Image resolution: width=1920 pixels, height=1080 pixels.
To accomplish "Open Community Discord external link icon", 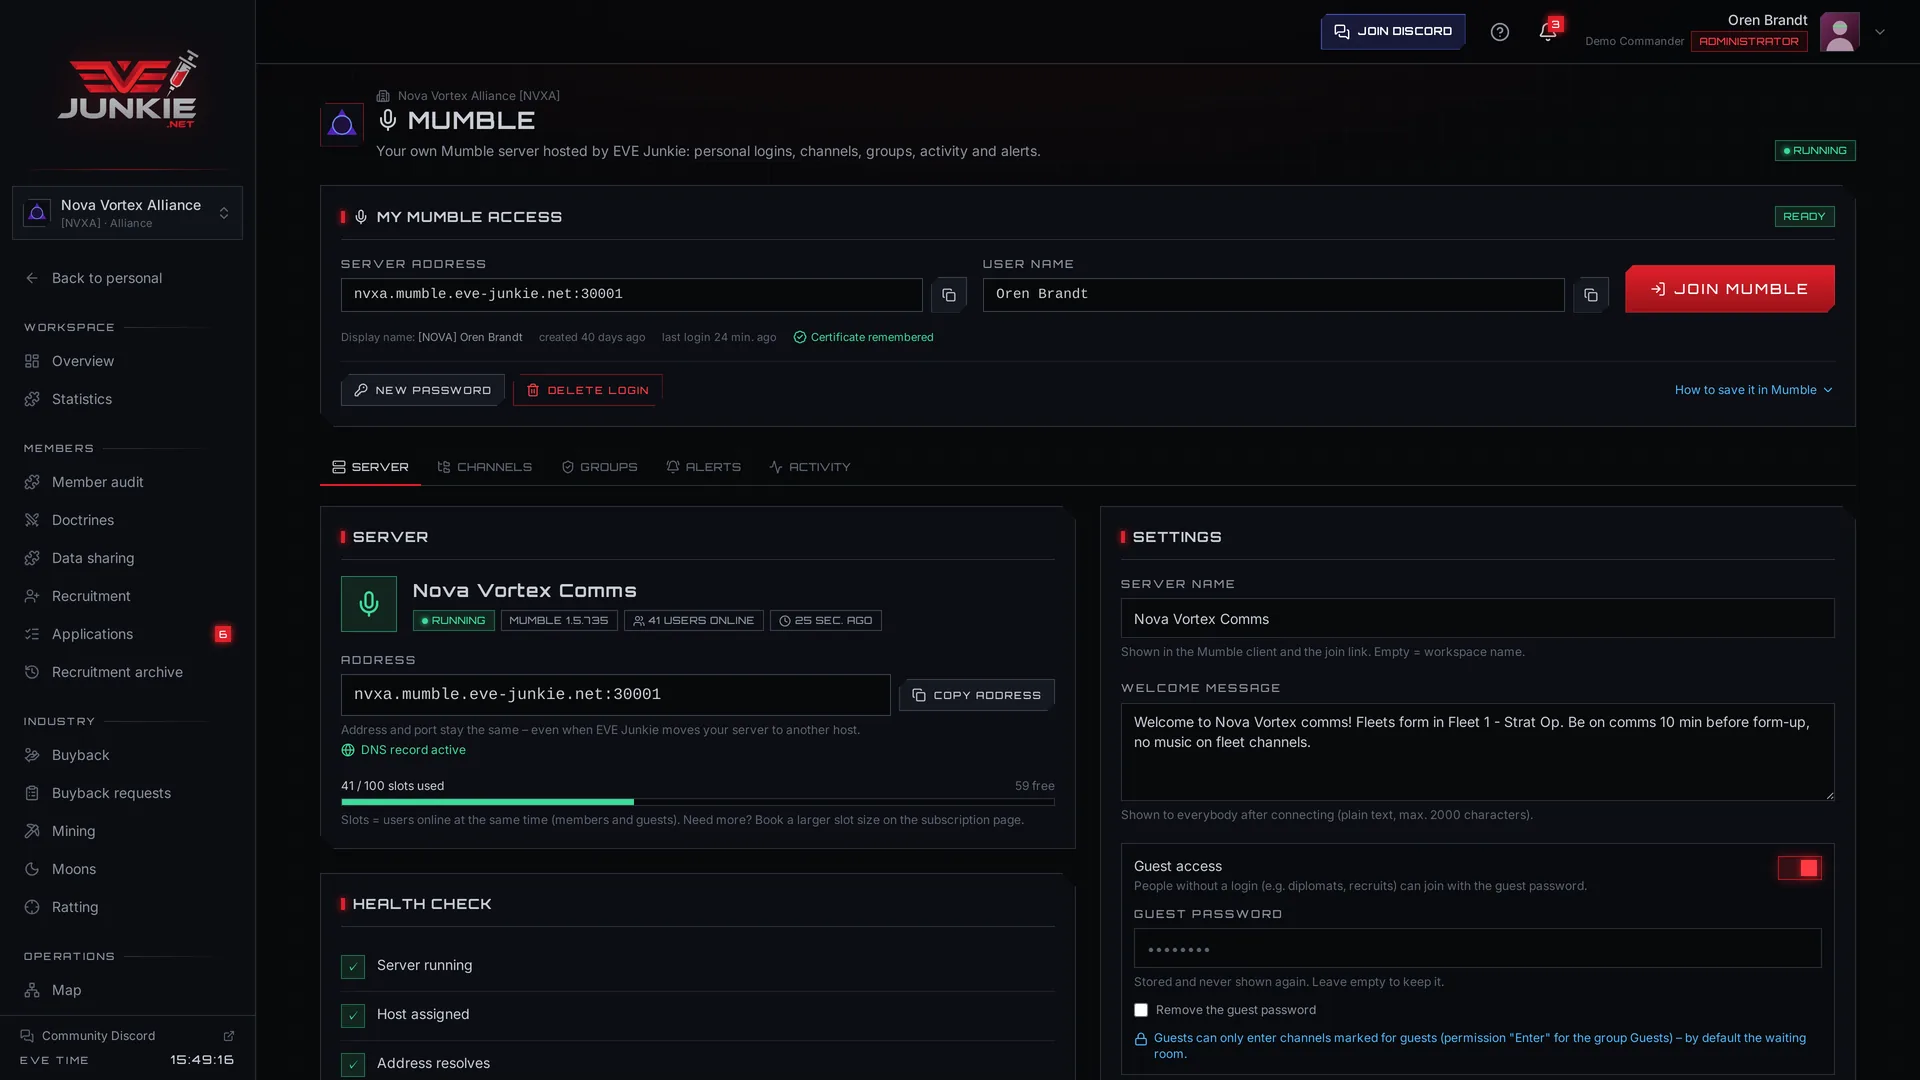I will [x=228, y=1036].
